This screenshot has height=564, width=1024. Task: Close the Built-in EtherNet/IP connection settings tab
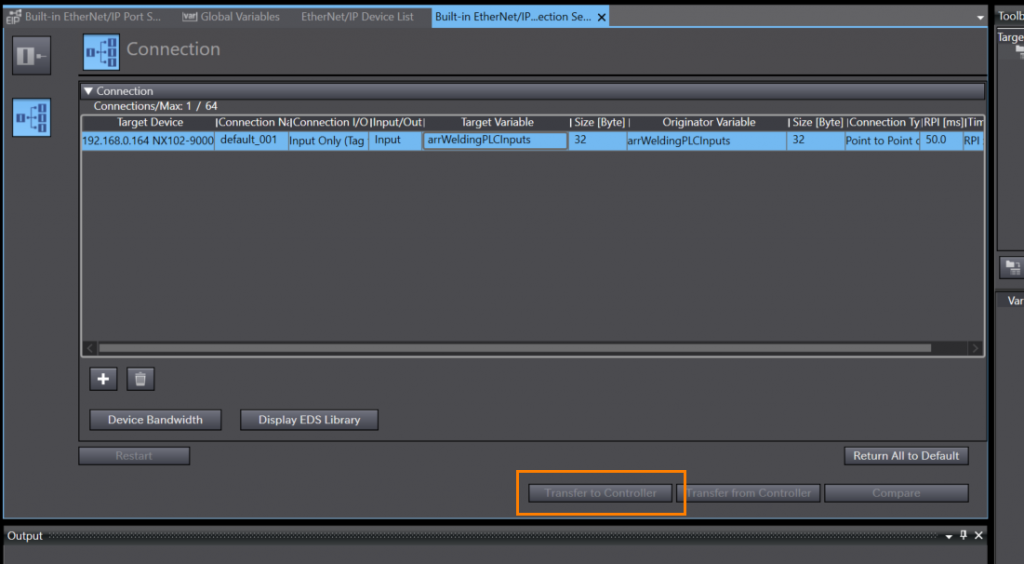[x=599, y=17]
